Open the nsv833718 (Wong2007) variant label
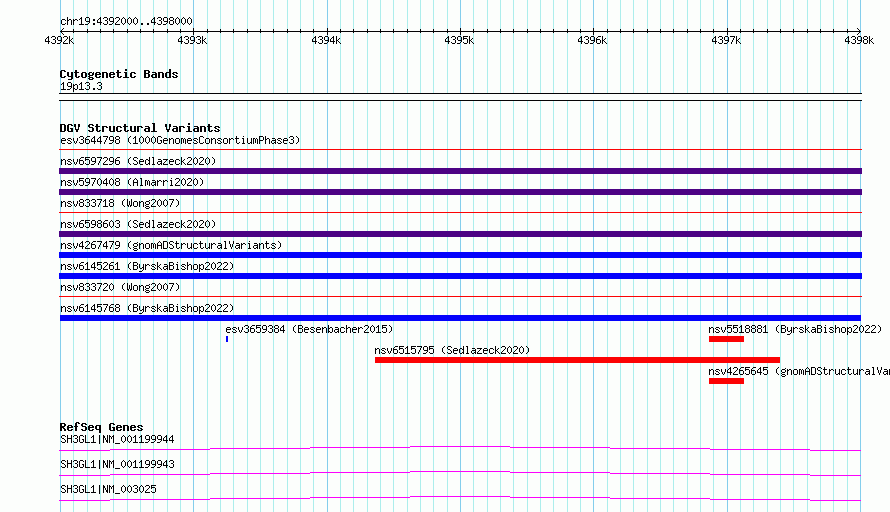 [120, 203]
